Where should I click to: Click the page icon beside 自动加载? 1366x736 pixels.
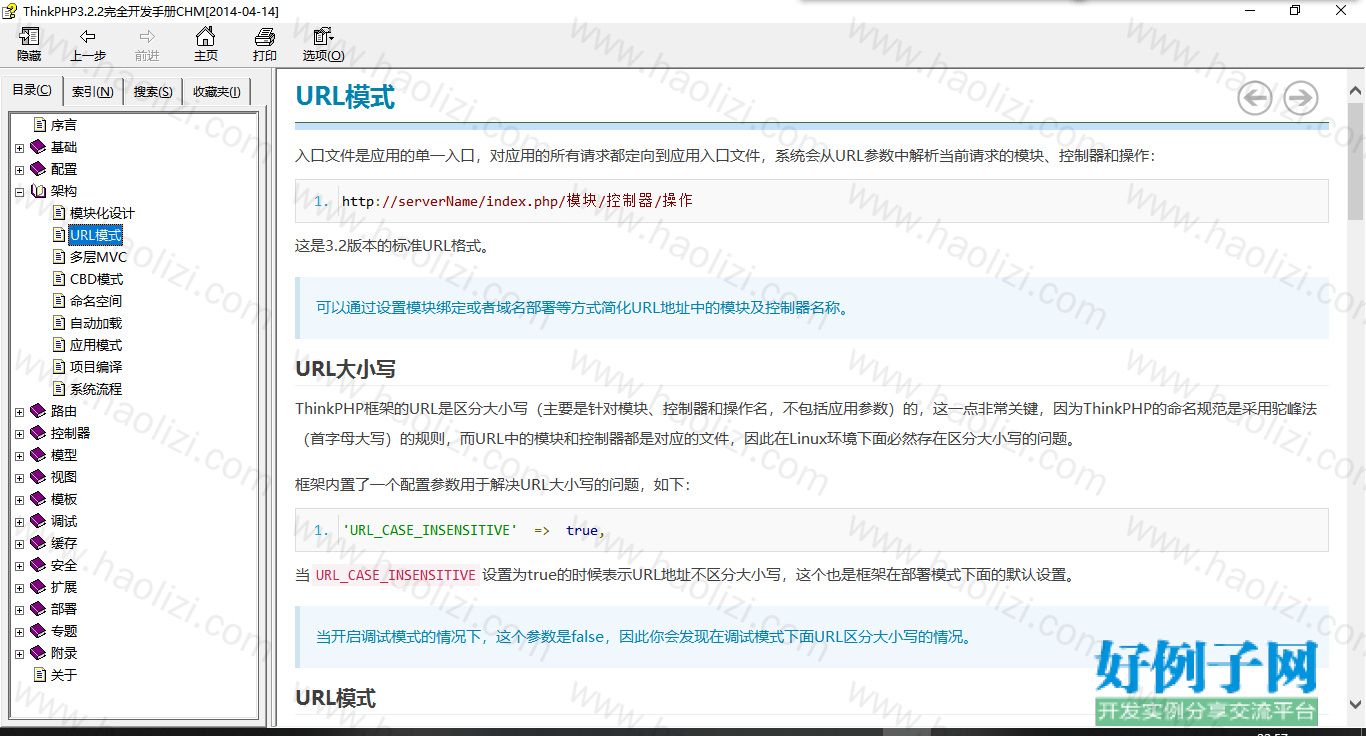59,323
